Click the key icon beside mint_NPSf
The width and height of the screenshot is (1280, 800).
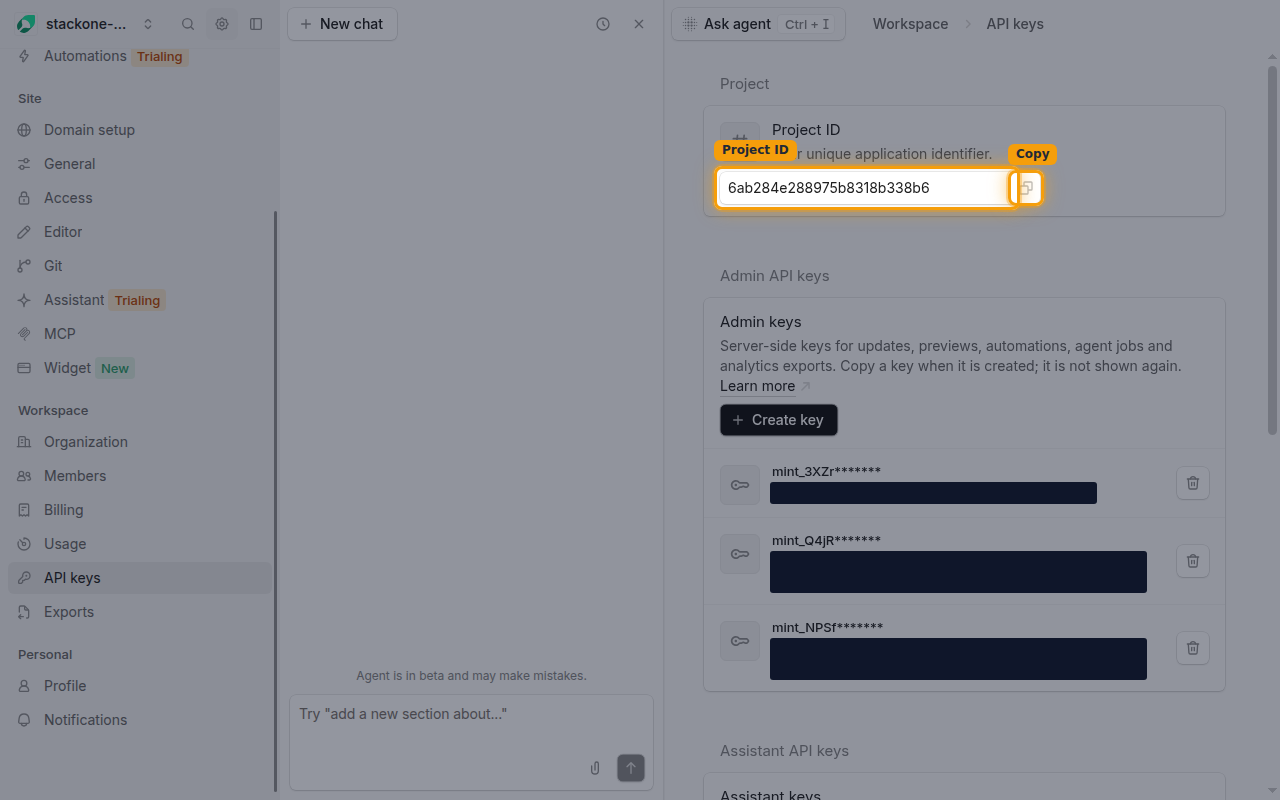740,641
